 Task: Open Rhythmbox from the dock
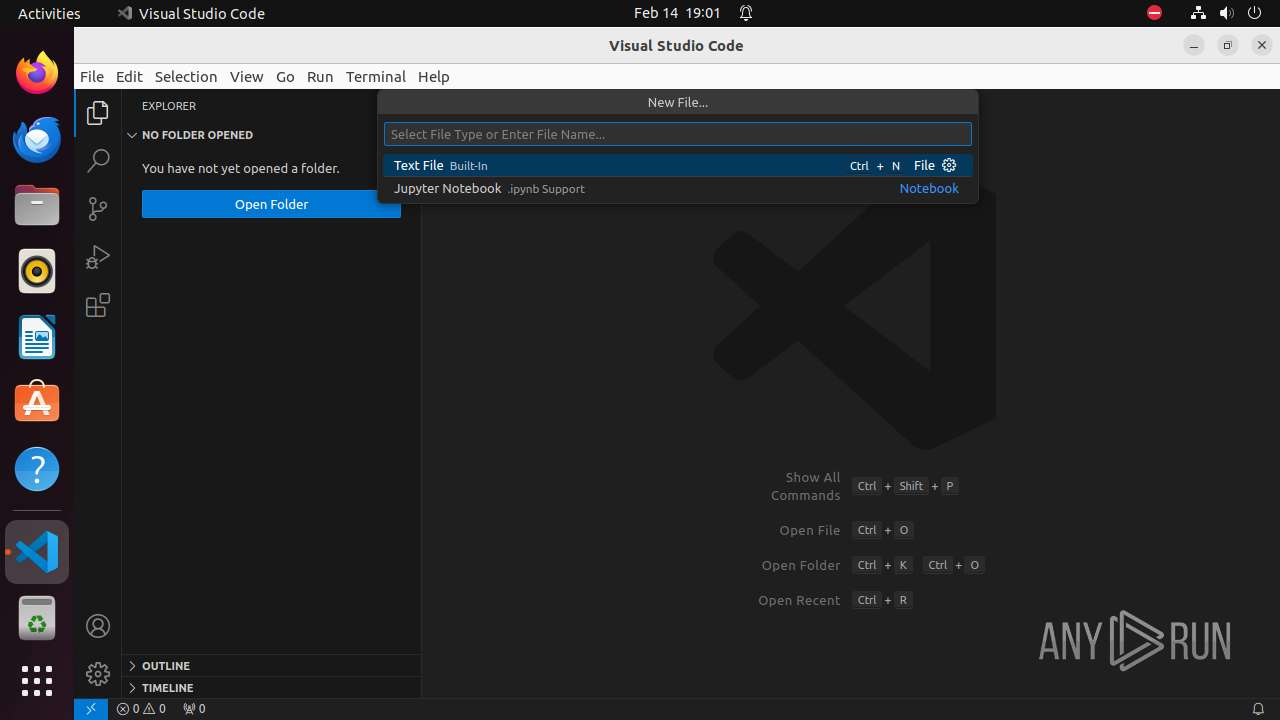coord(37,271)
